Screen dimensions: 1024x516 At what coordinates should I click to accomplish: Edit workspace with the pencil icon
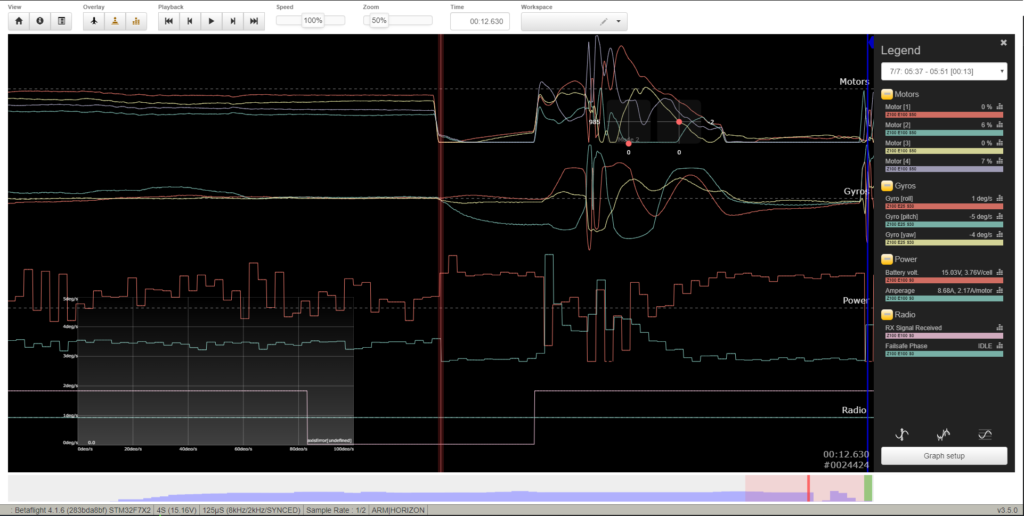pos(603,22)
